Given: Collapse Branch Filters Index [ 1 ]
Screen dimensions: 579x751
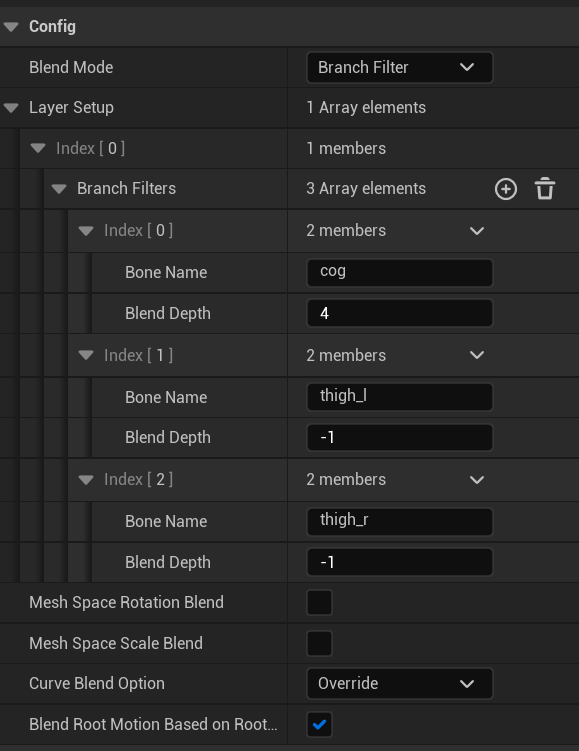Looking at the screenshot, I should [x=86, y=355].
